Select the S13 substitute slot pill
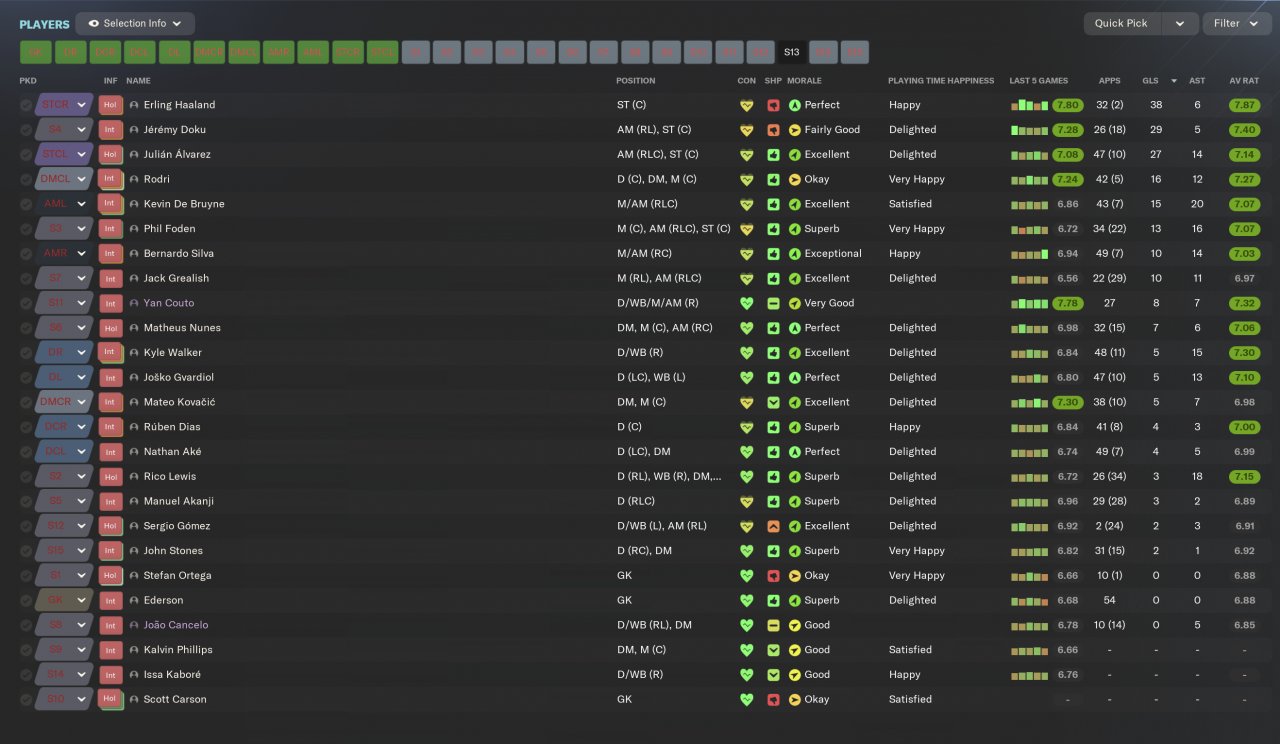 point(792,52)
